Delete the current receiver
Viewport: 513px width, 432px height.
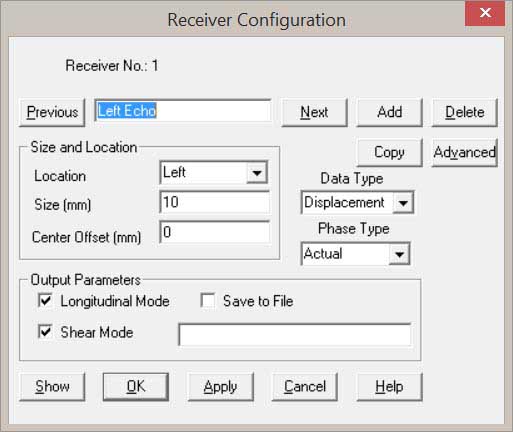pos(465,112)
